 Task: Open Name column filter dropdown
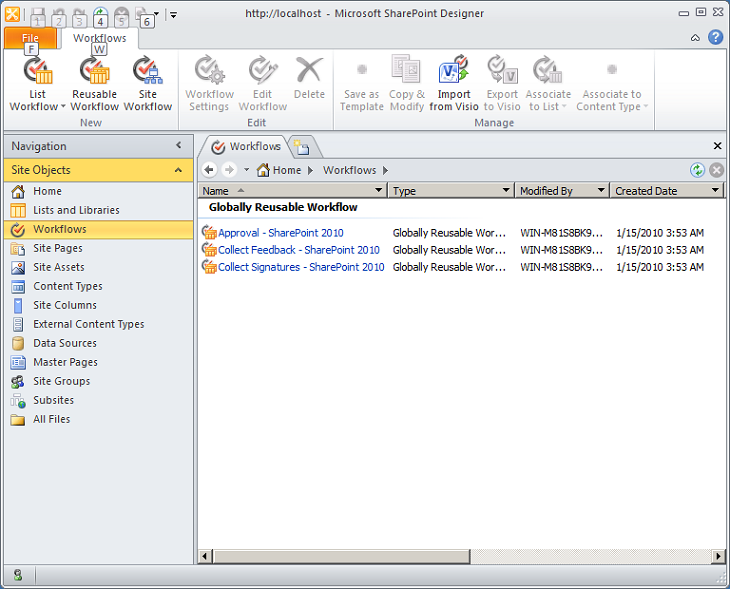click(x=379, y=190)
